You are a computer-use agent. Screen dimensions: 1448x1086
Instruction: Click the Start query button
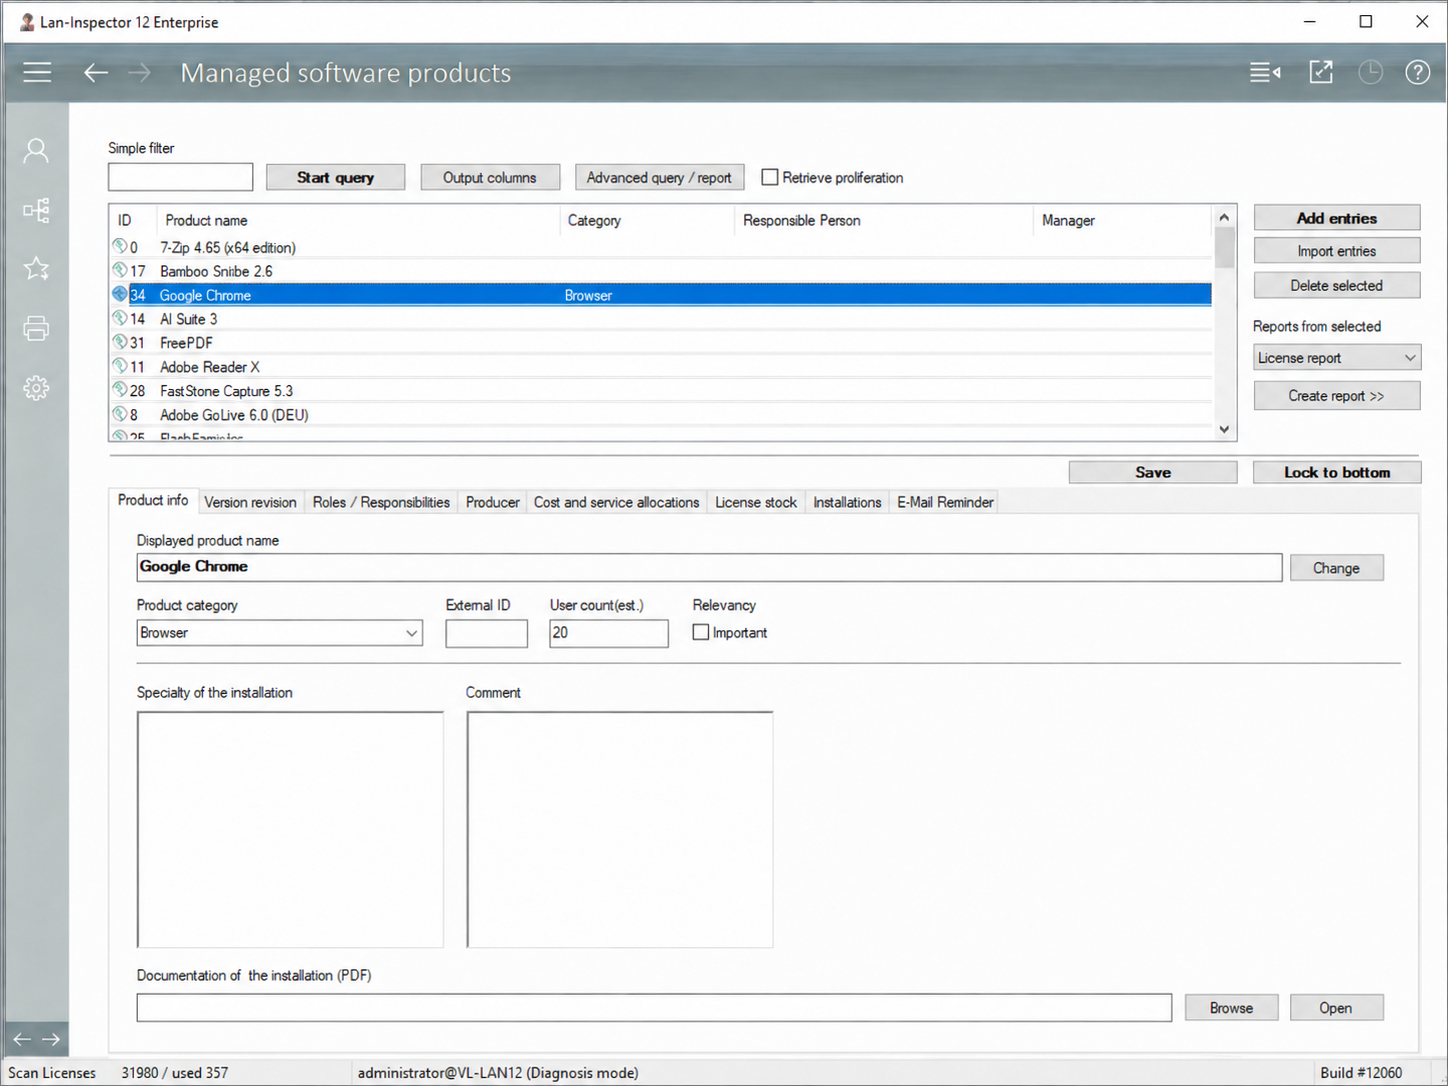335,177
